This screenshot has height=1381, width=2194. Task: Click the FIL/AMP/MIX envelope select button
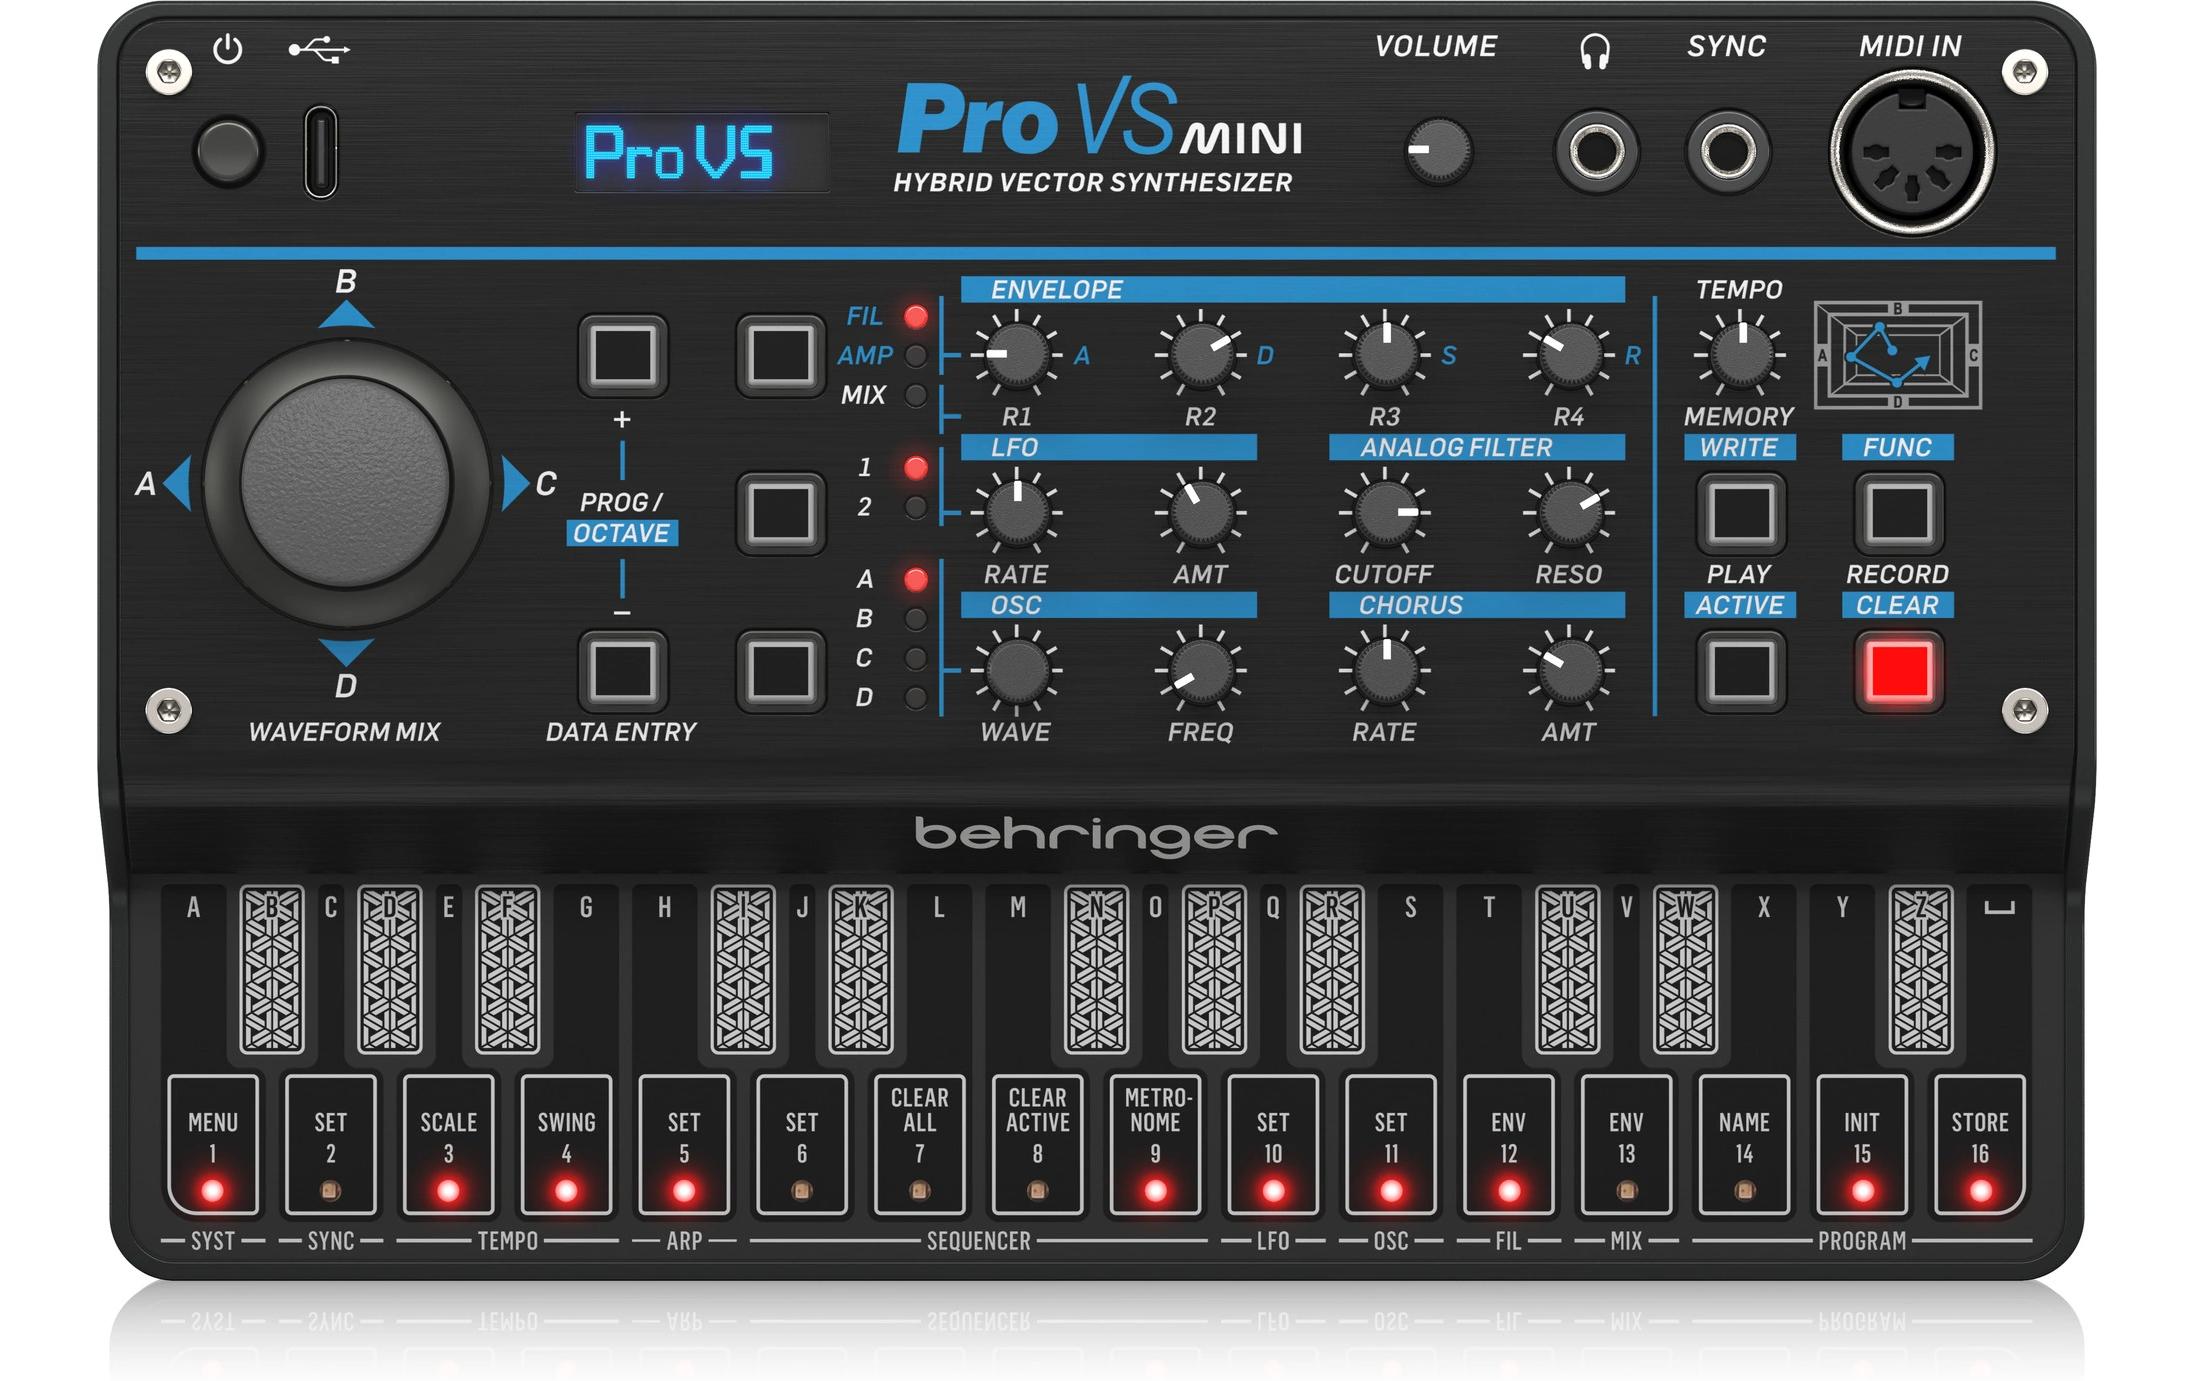pyautogui.click(x=780, y=355)
